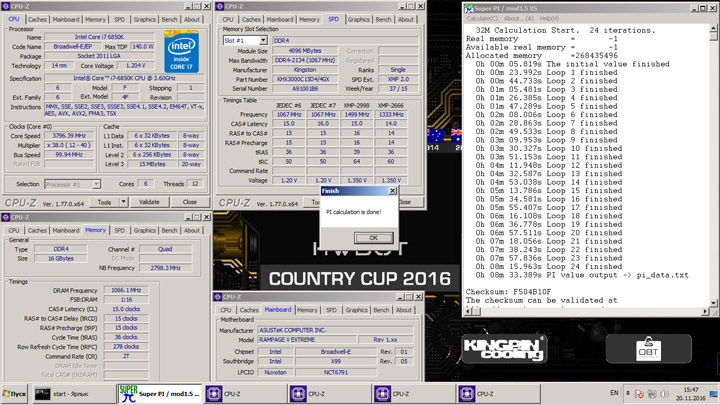Switch to Caches tab in the Processor window
This screenshot has height=405, width=720.
point(37,19)
